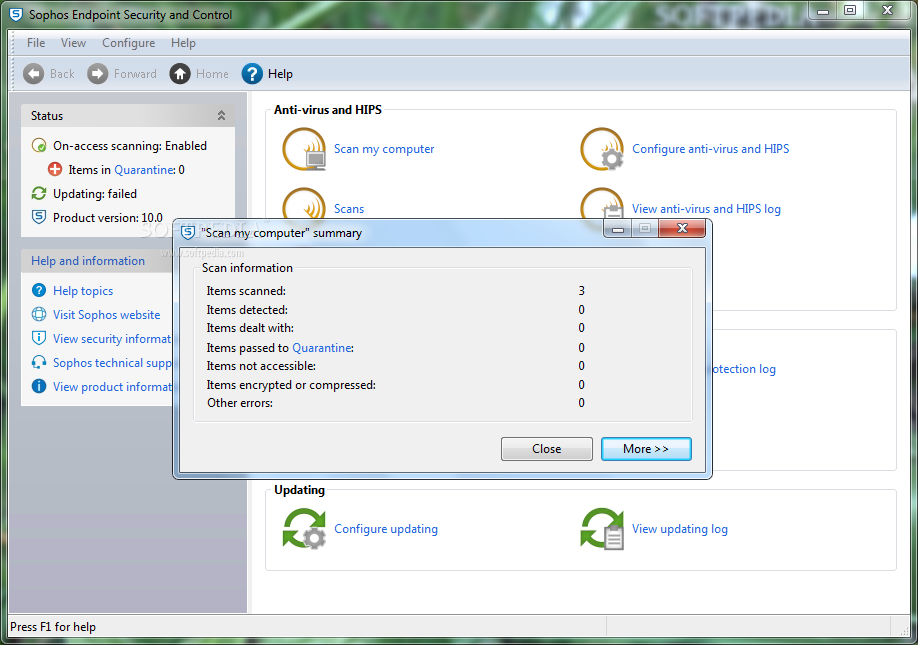Minimize the Sophos Endpoint Security window
Screen dimensions: 918x645
(823, 11)
